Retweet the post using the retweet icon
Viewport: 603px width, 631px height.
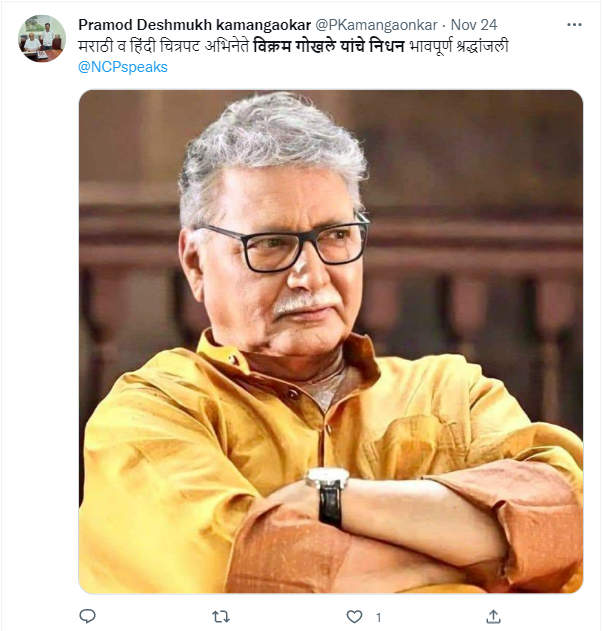[x=222, y=616]
